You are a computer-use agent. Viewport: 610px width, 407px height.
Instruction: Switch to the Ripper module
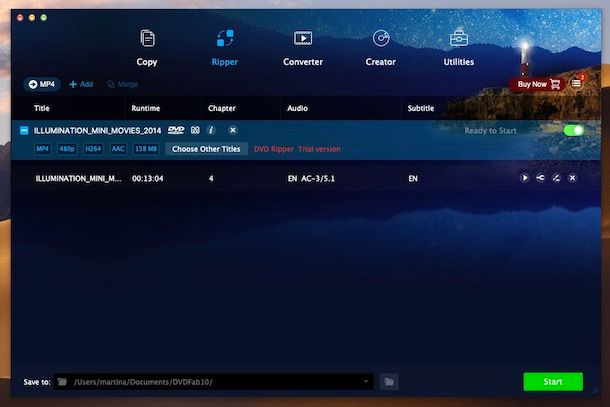pos(224,48)
